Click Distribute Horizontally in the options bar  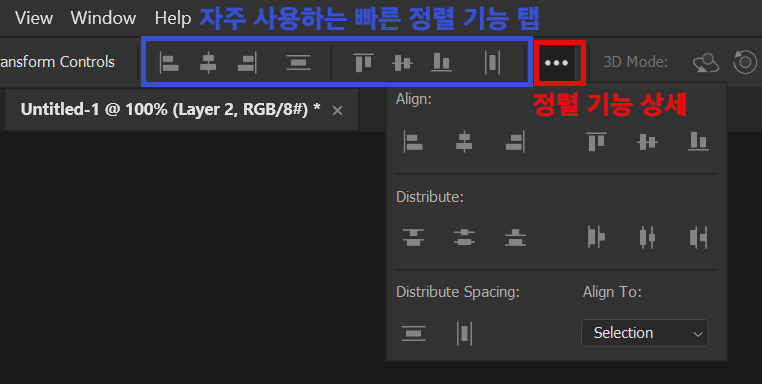coord(492,63)
